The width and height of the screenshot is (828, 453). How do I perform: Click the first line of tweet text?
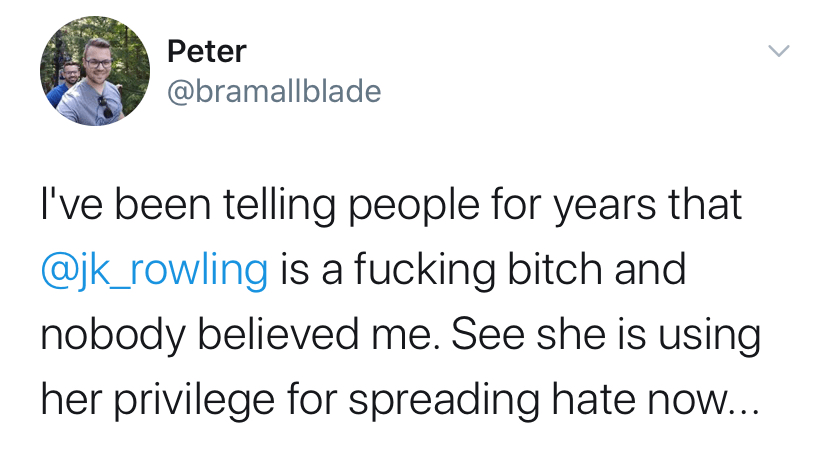coord(391,206)
